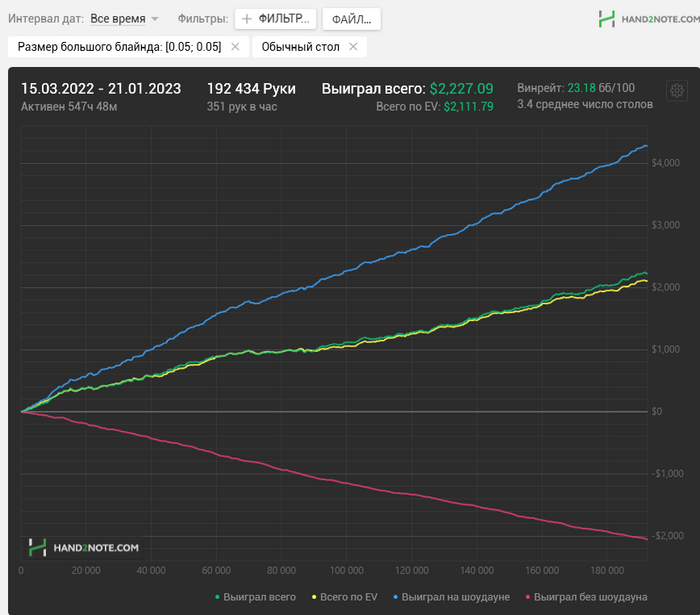Viewport: 700px width, 615px height.
Task: Click the 'ФАЙЛ...' button
Action: pyautogui.click(x=351, y=19)
